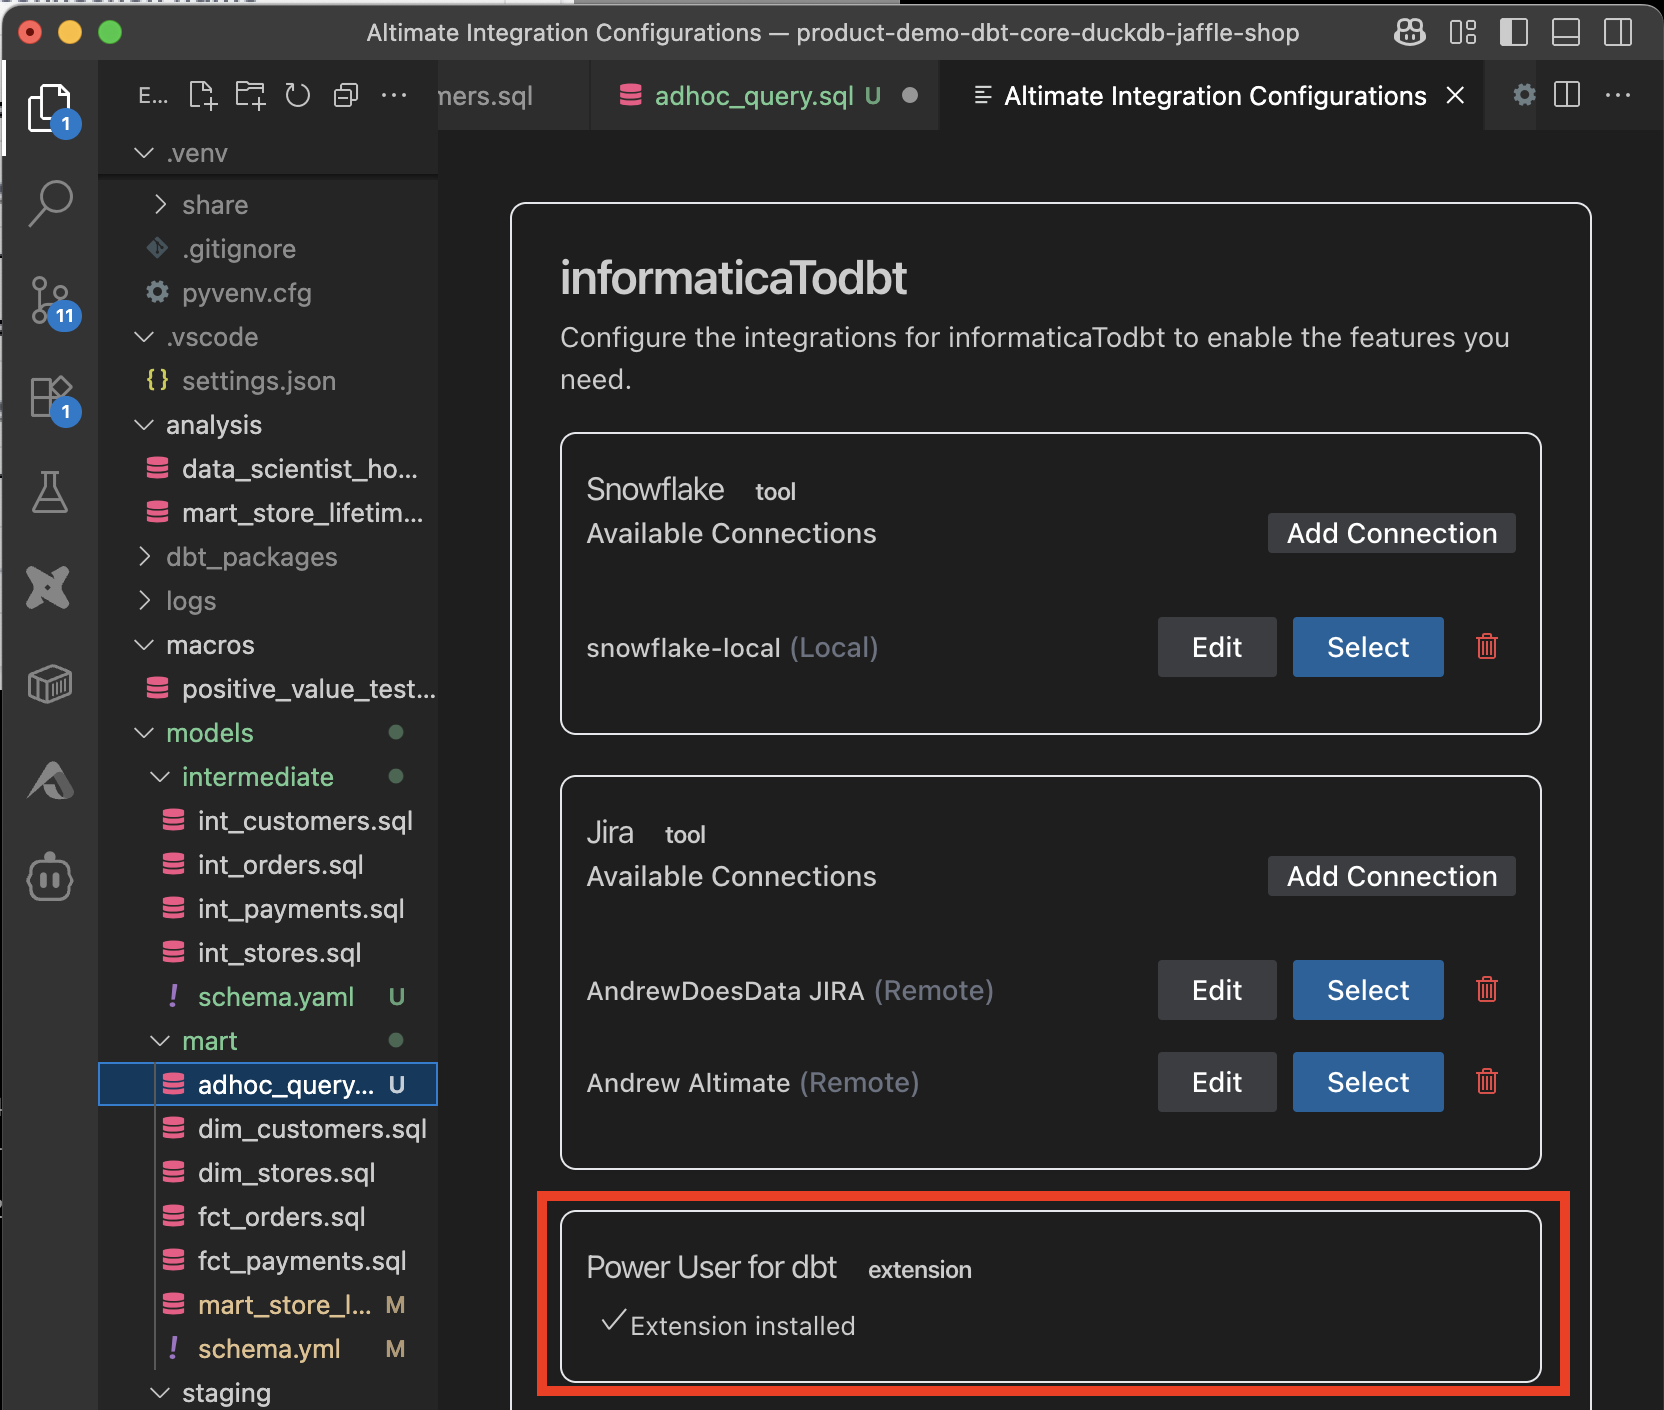Screen dimensions: 1664x1410
Task: Select the Andrew Altimate connection
Action: click(1368, 1082)
